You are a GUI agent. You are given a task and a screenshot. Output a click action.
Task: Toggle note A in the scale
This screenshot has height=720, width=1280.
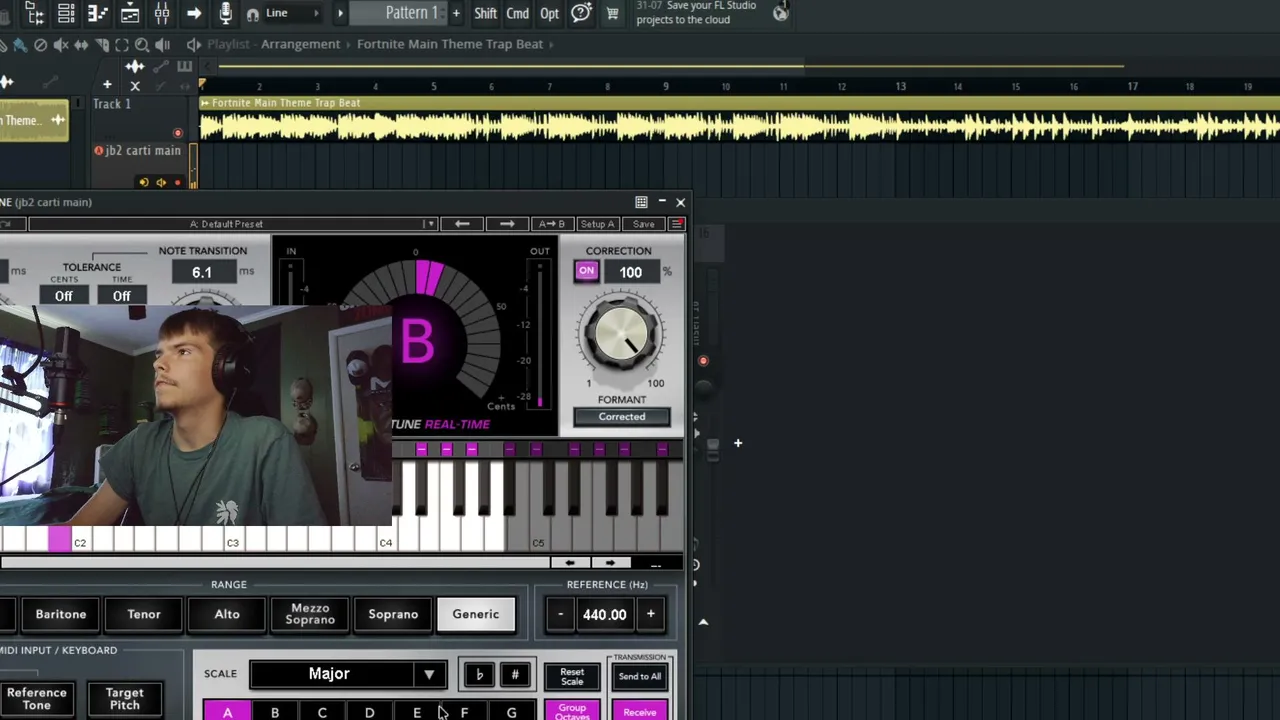tap(227, 711)
